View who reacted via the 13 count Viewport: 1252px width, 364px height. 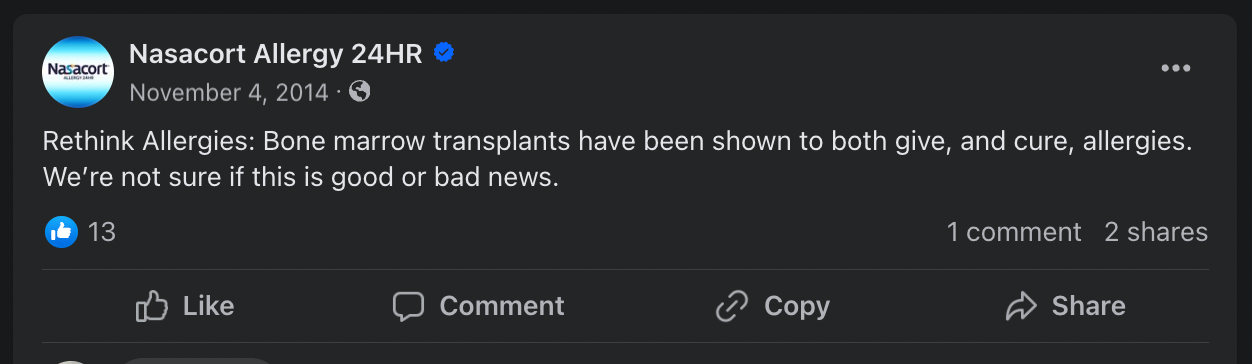102,232
